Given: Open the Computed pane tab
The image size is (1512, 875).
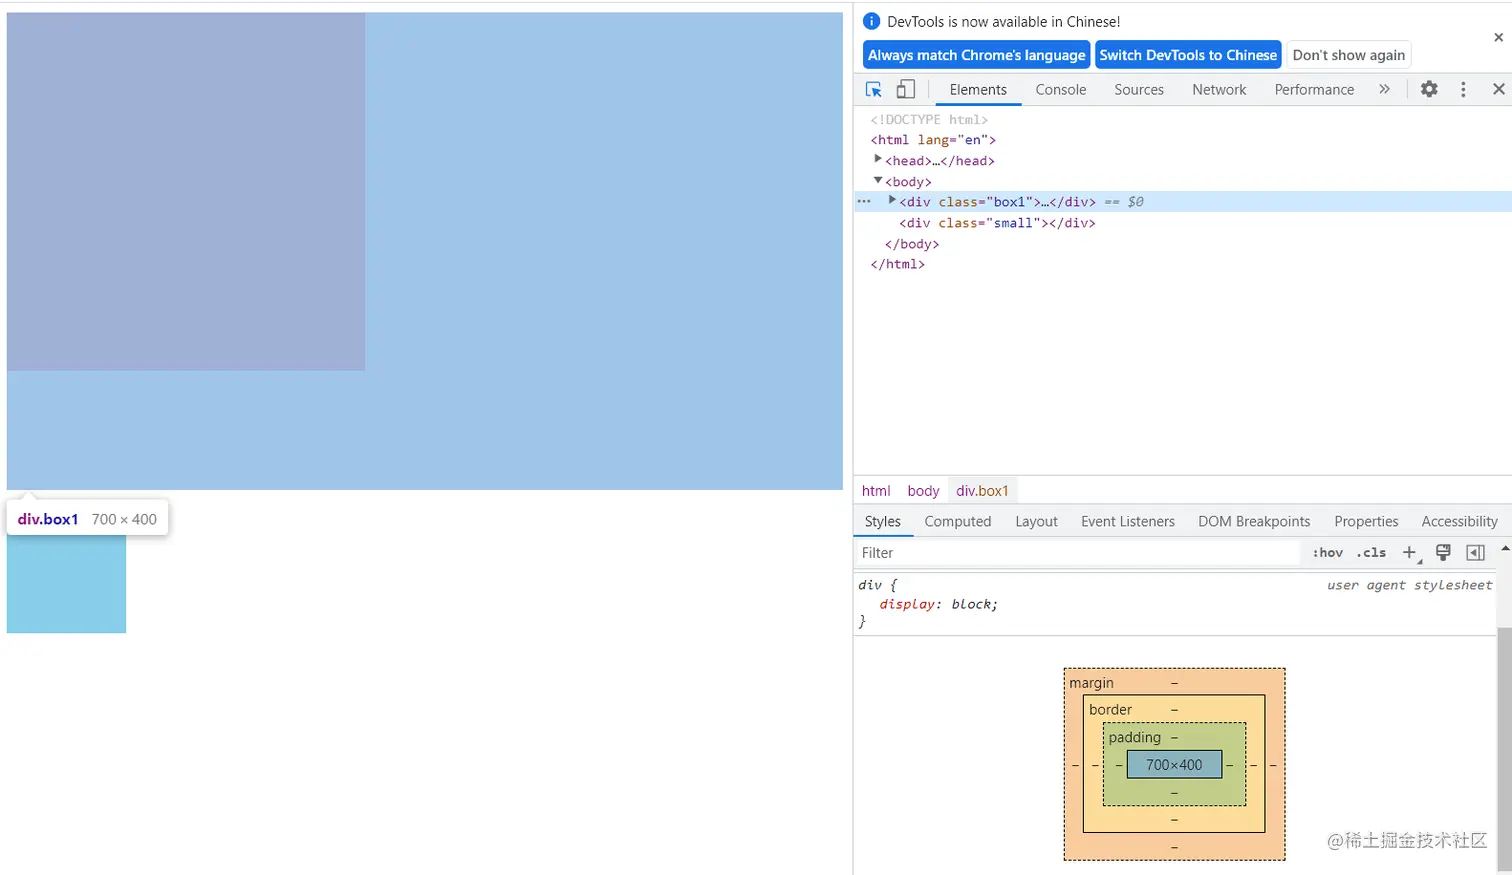Looking at the screenshot, I should pyautogui.click(x=958, y=521).
